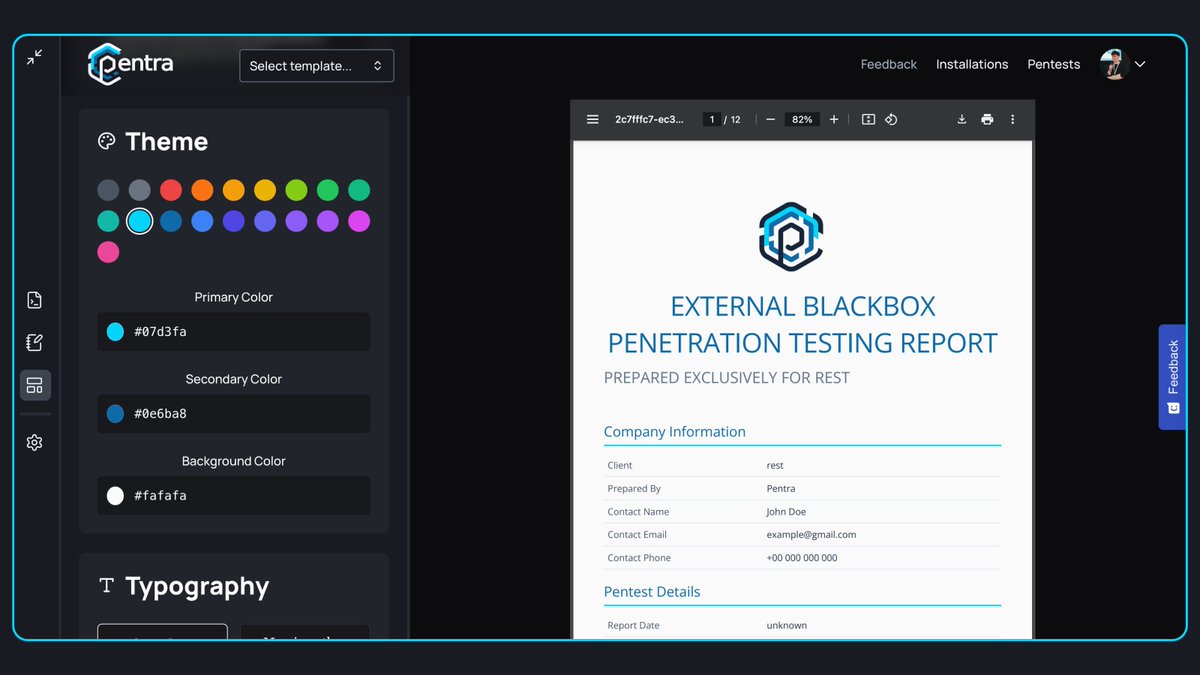
Task: Pick the lime green theme color
Action: [296, 190]
